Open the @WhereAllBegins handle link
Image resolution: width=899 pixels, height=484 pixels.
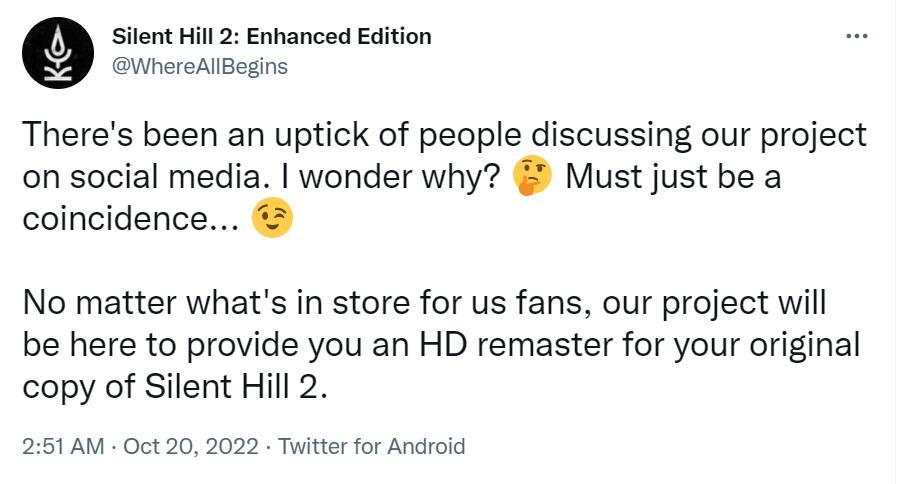pyautogui.click(x=200, y=66)
